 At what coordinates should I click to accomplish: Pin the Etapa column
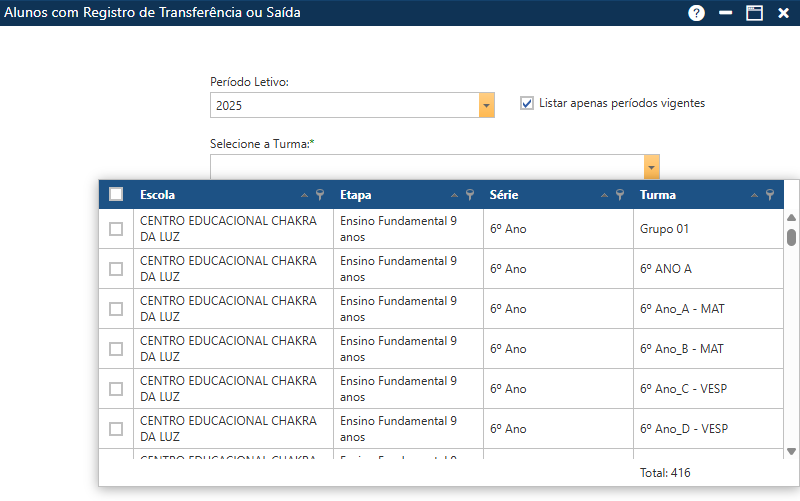click(x=470, y=195)
